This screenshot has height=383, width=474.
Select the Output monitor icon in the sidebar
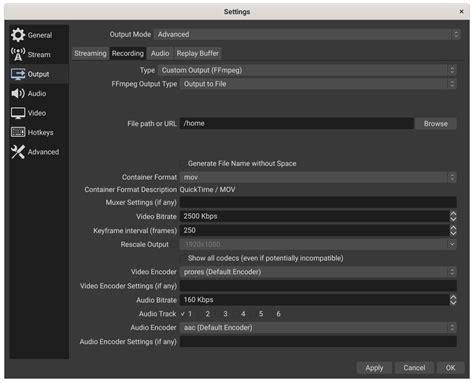(x=18, y=74)
